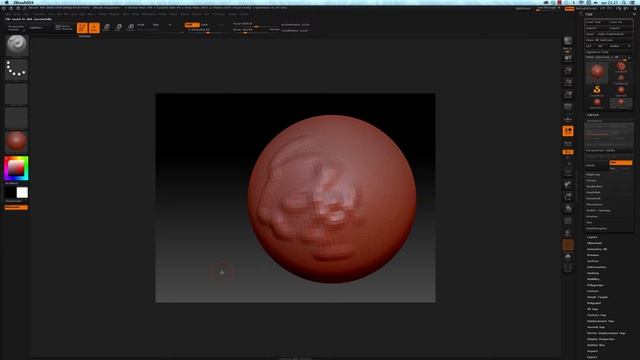Select the PolyMesh3D star tool thumbnail
The image size is (640, 360).
[x=621, y=78]
